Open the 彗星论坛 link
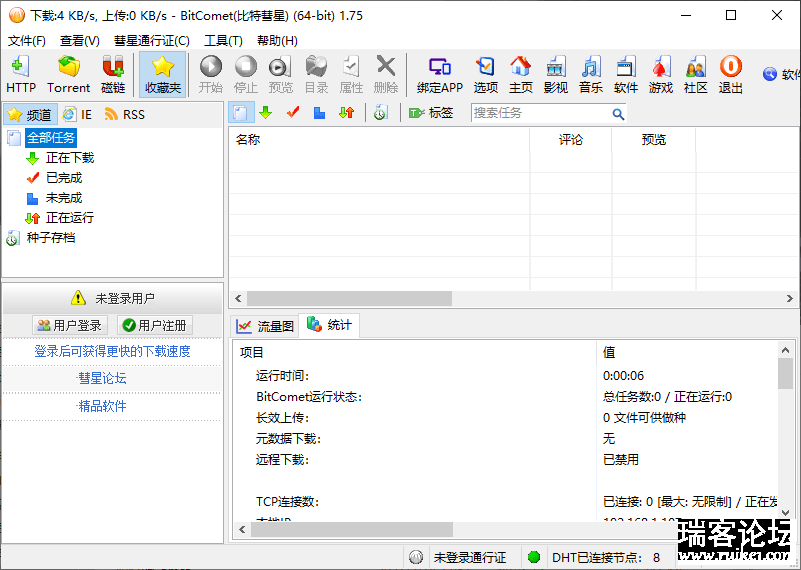 (102, 378)
